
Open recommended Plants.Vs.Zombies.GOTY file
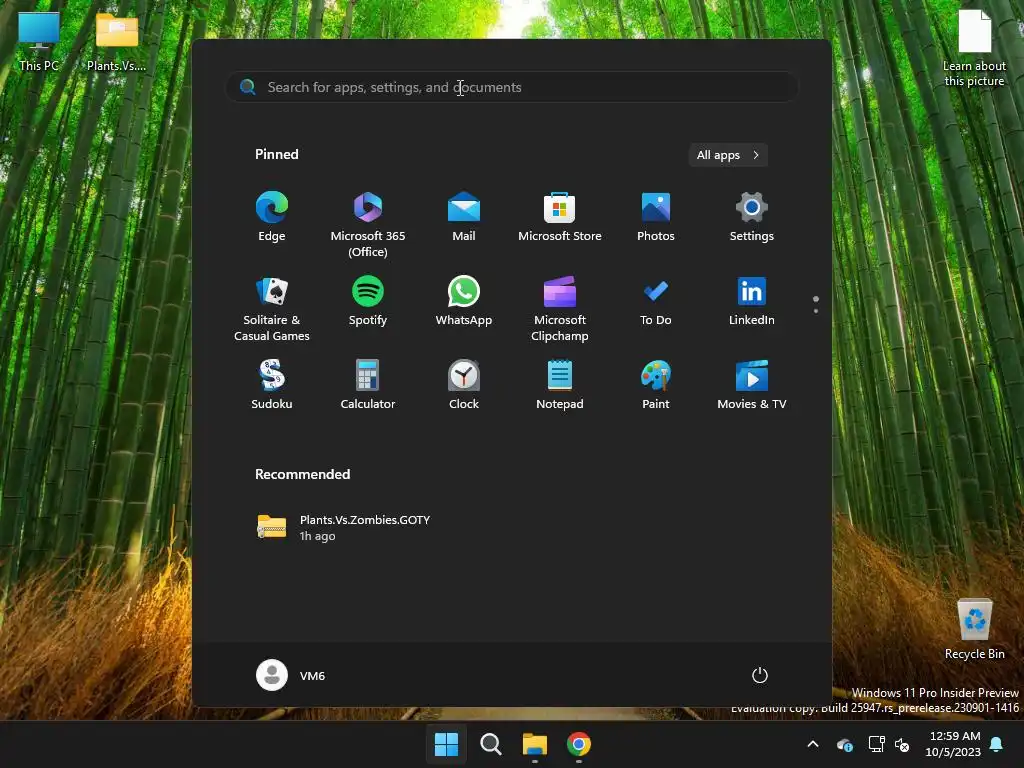(x=344, y=527)
